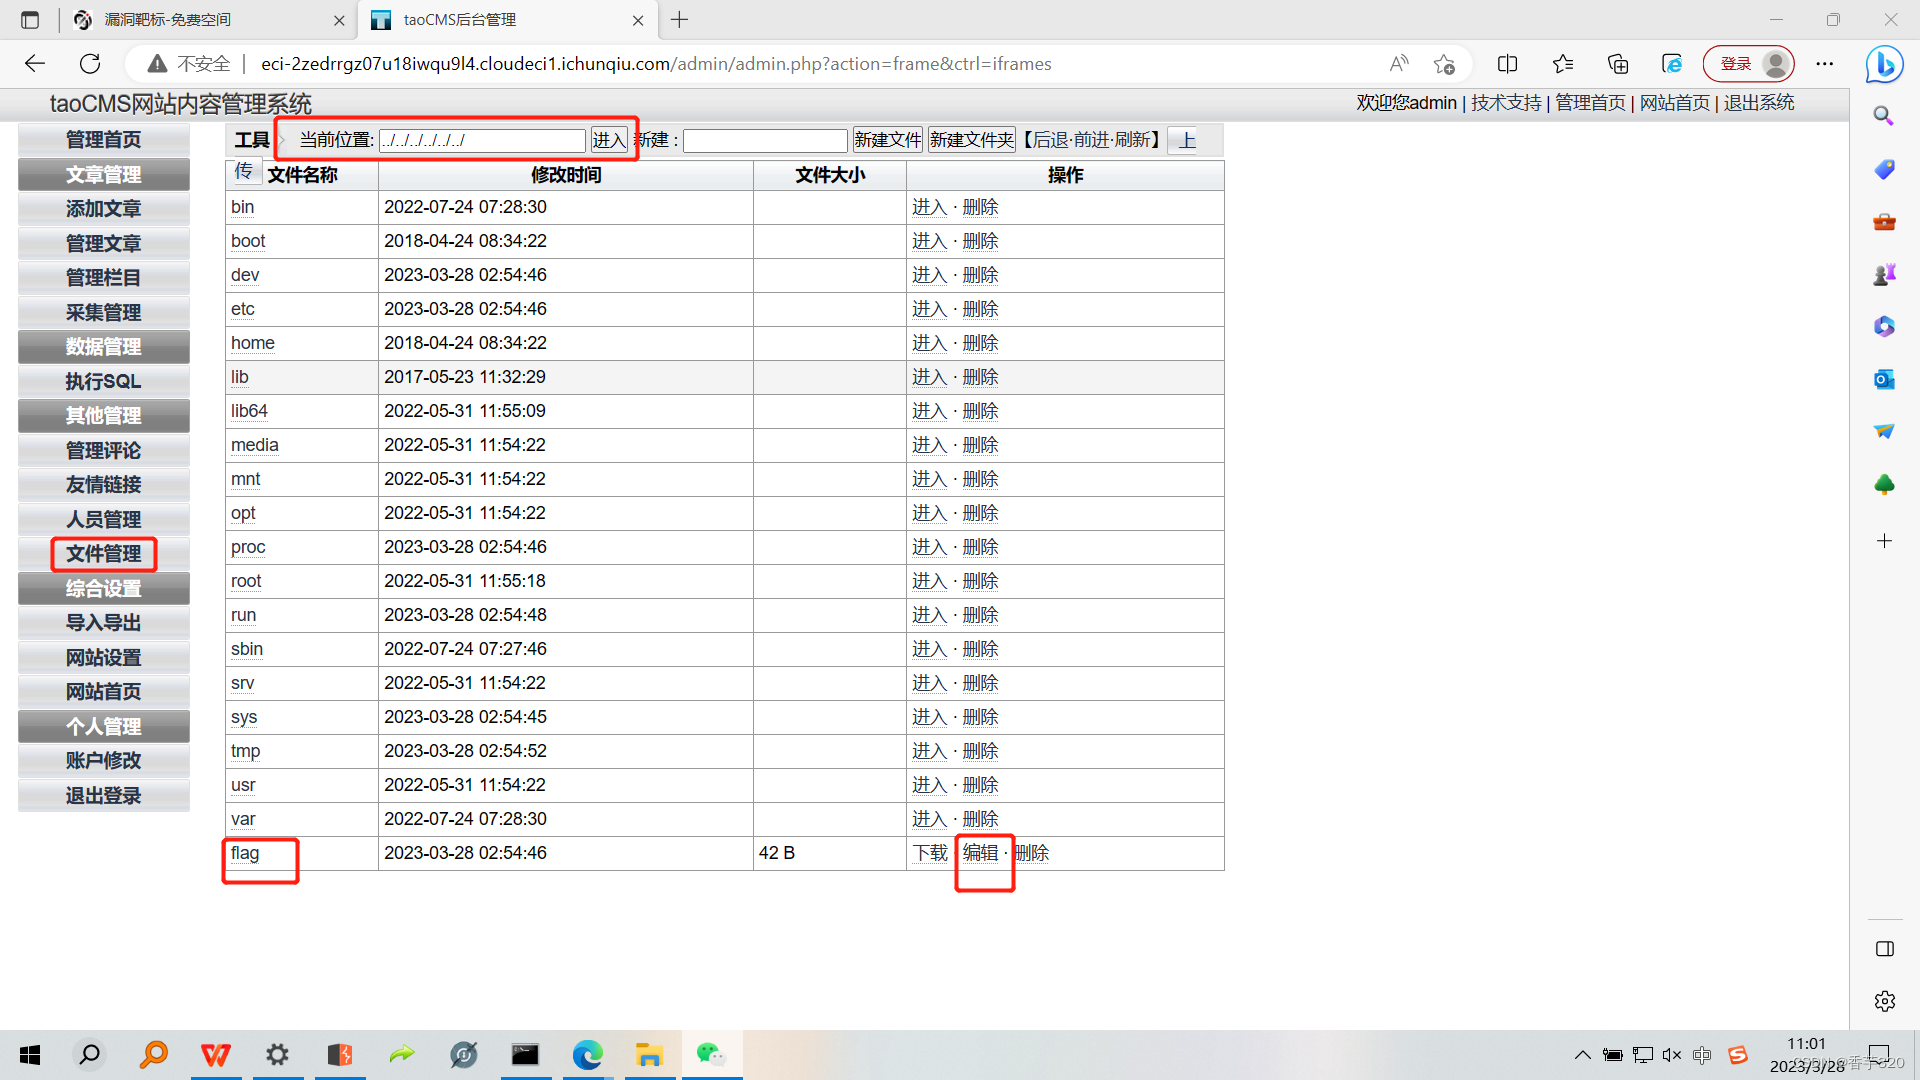
Task: Click the 新建 name input field
Action: [x=765, y=140]
